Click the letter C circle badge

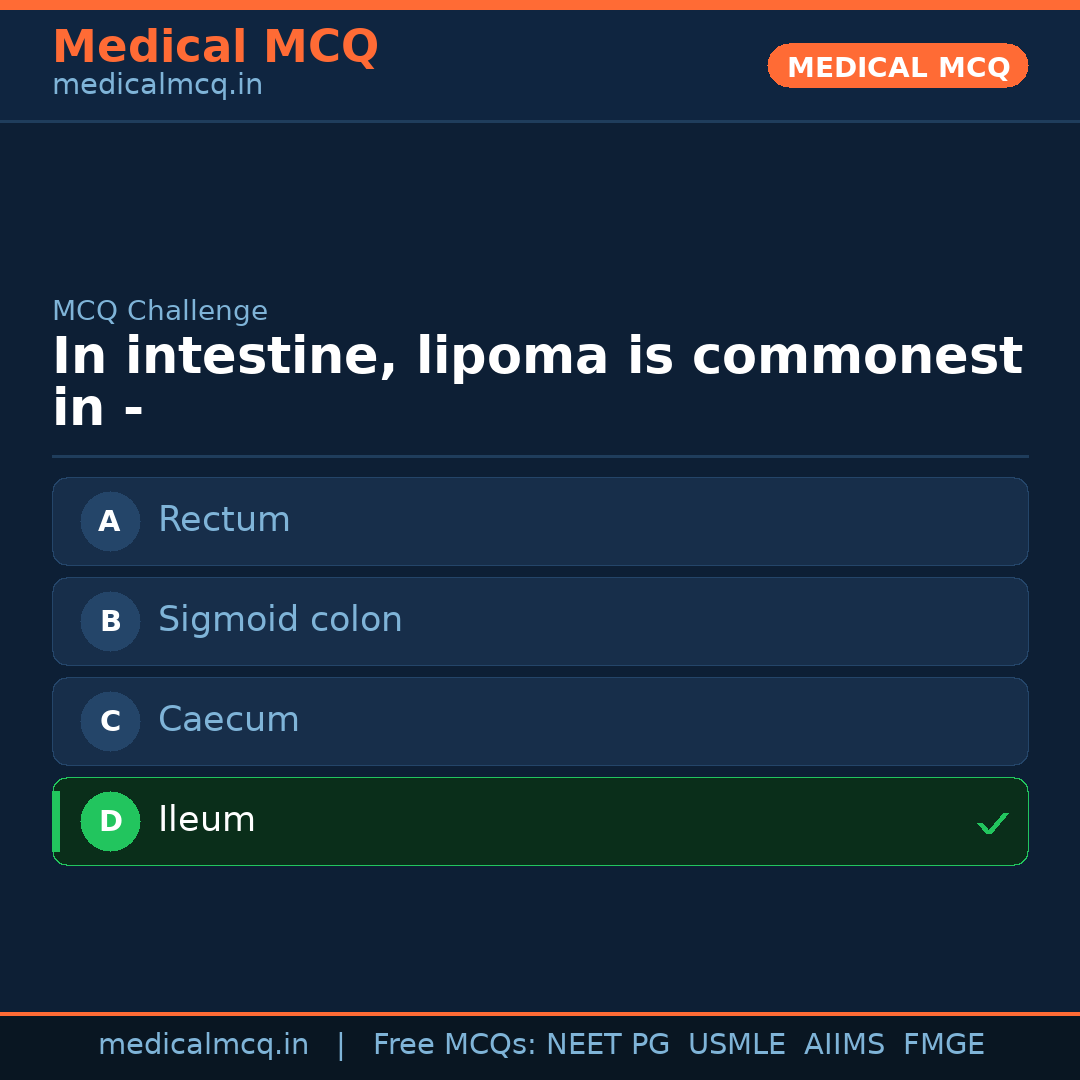pos(110,721)
